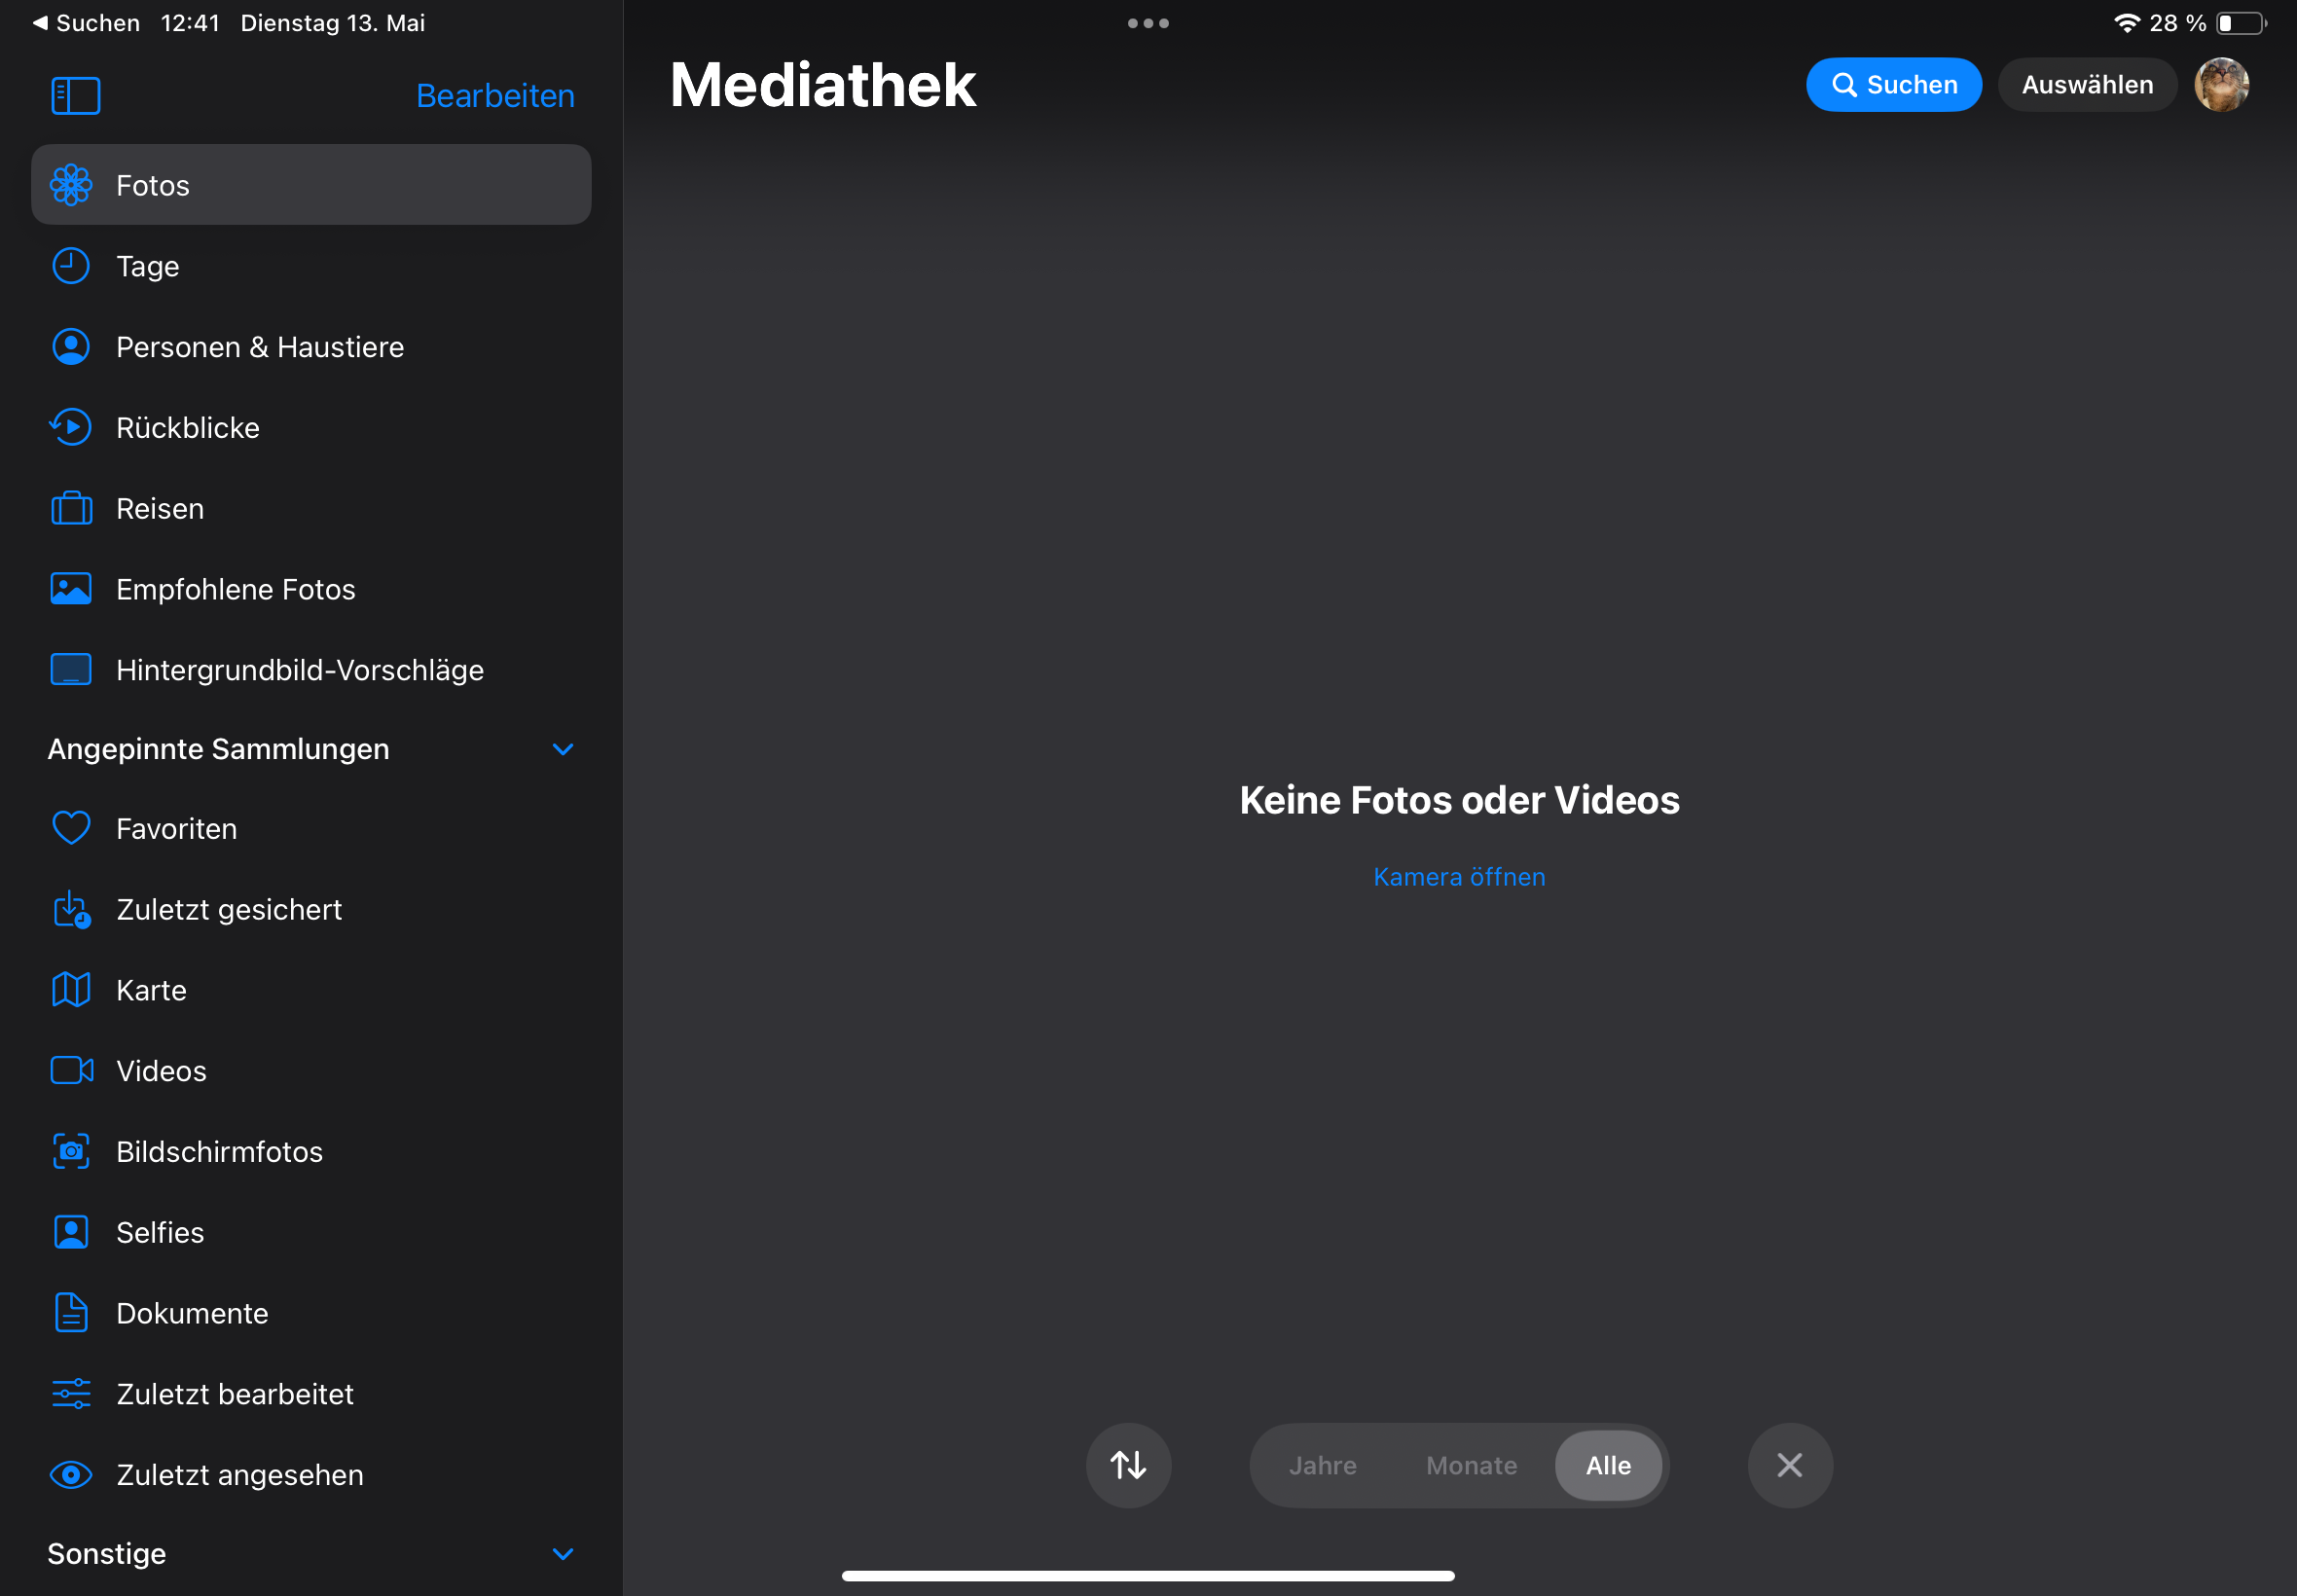
Task: Click the Auswählen button
Action: pos(2087,85)
